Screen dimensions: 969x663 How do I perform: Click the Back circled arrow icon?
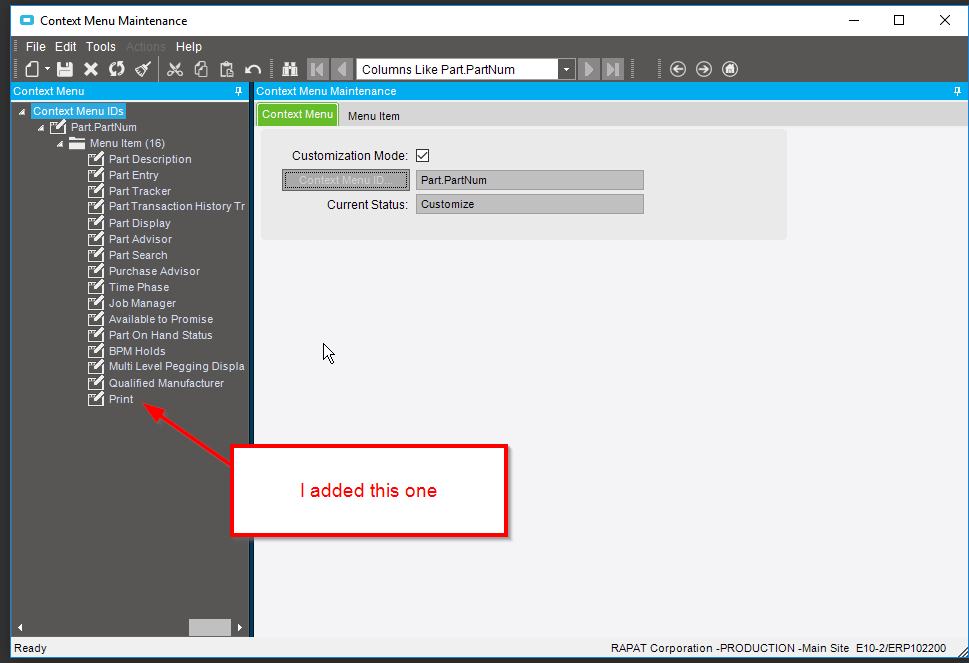point(678,69)
